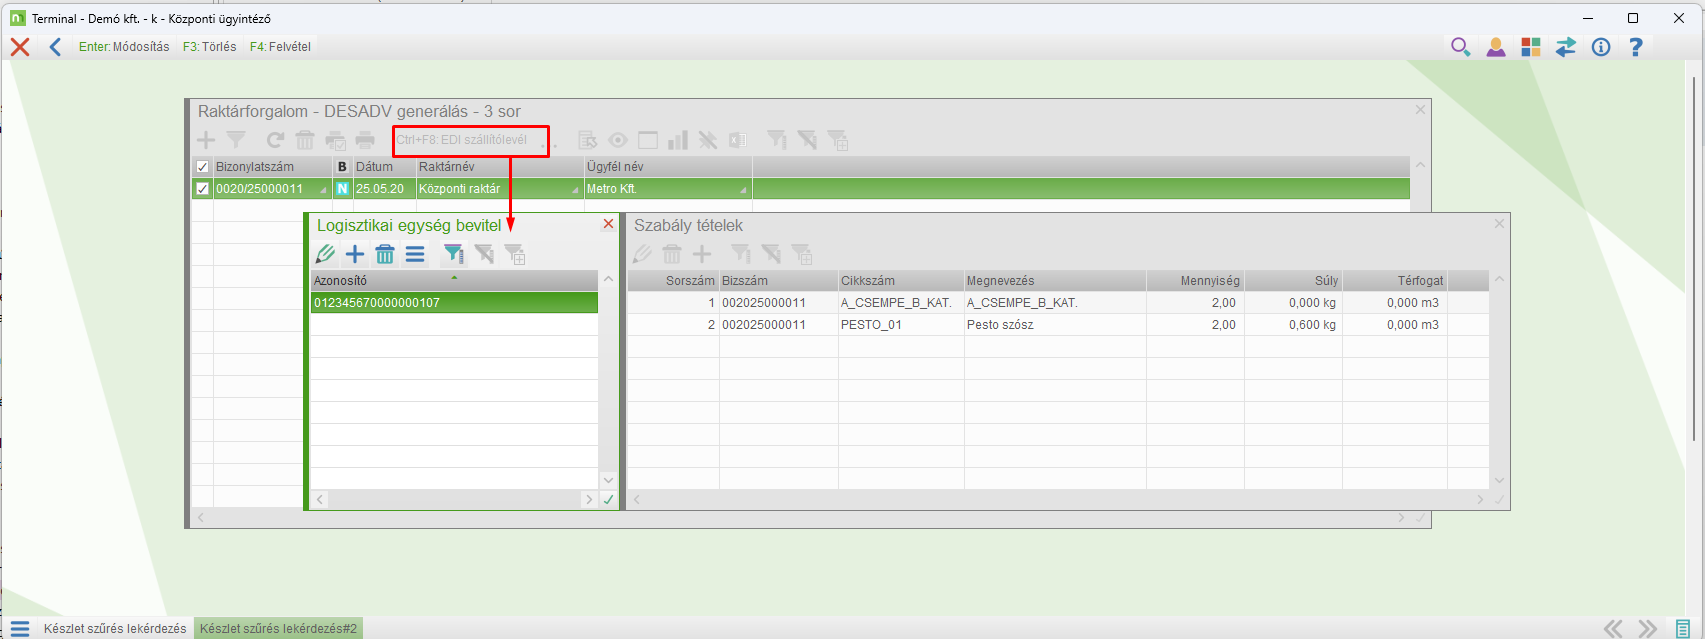This screenshot has height=639, width=1705.
Task: Open the list menu icon in Logisztikai egység bevitel
Action: (415, 254)
